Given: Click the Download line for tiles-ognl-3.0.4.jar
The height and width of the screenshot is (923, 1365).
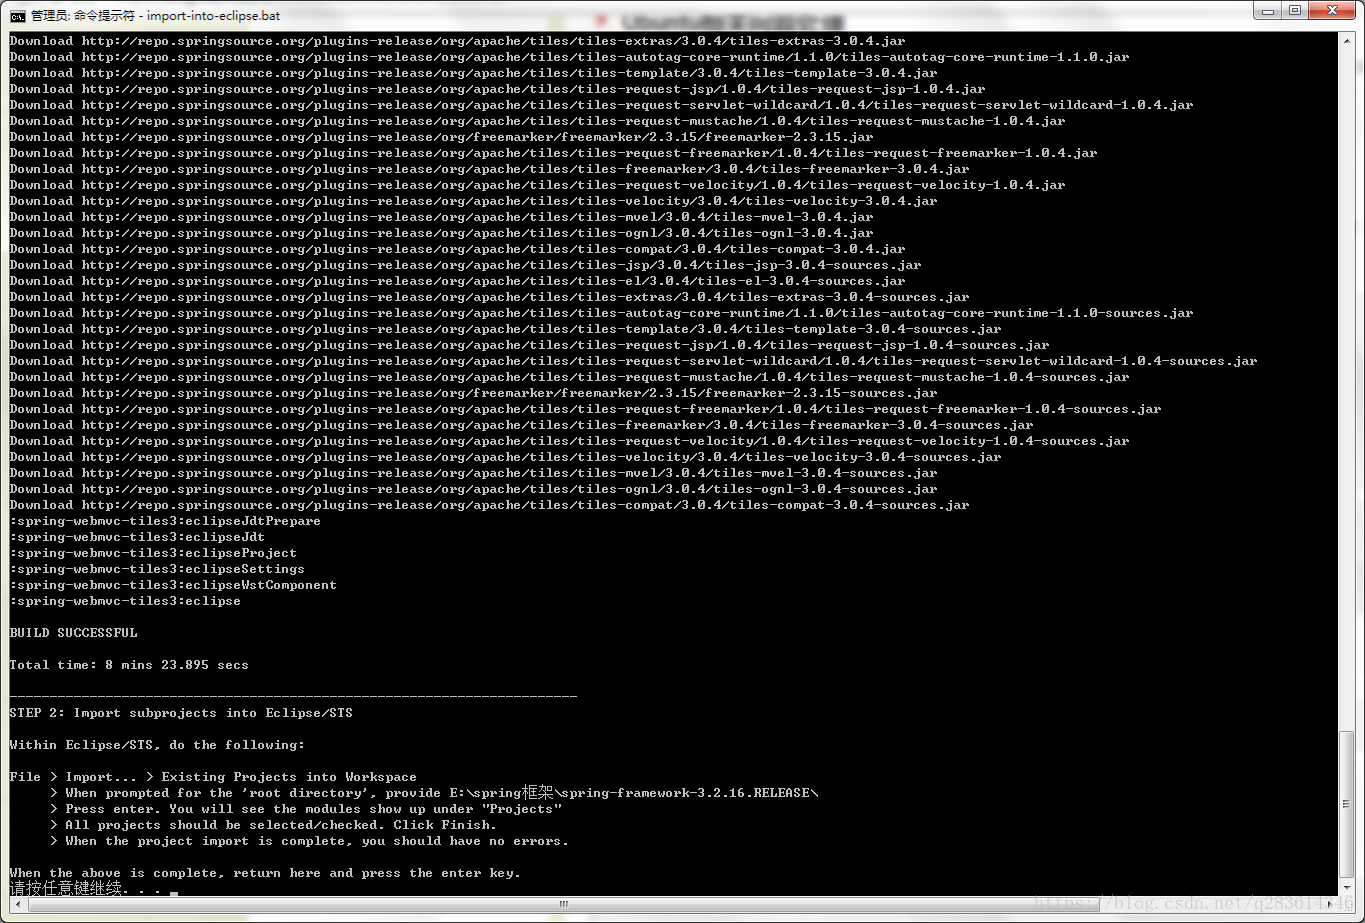Looking at the screenshot, I should (442, 233).
